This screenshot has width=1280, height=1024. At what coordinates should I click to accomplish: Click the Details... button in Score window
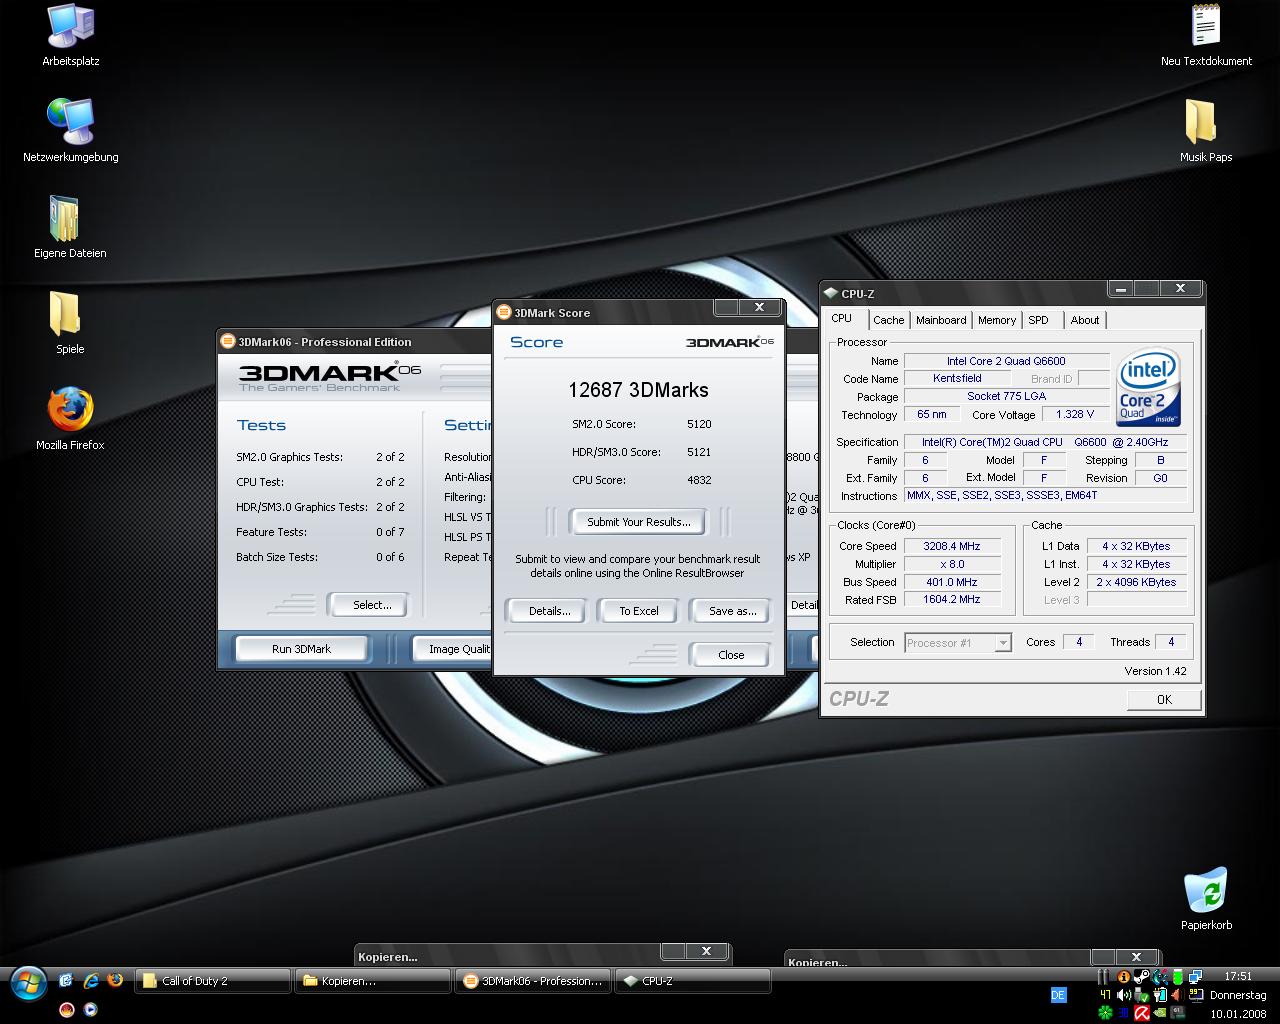pyautogui.click(x=549, y=611)
